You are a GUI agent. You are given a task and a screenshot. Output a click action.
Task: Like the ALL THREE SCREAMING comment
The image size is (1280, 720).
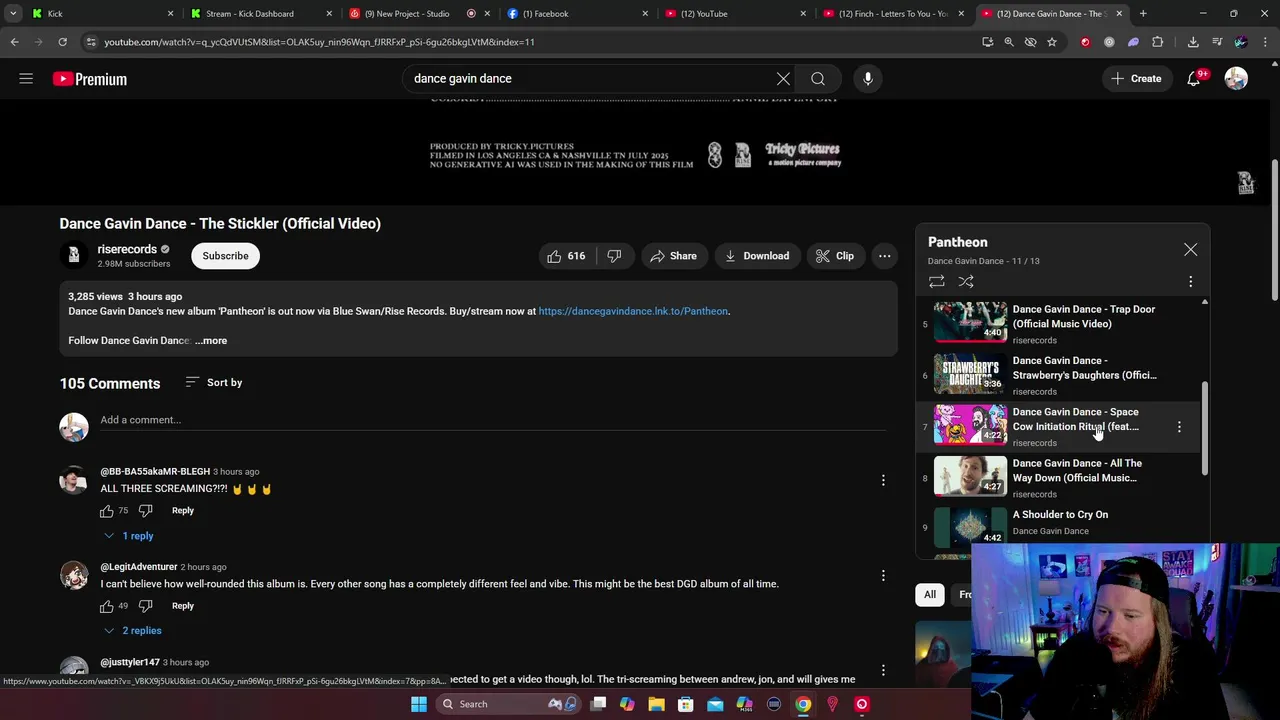tap(107, 511)
